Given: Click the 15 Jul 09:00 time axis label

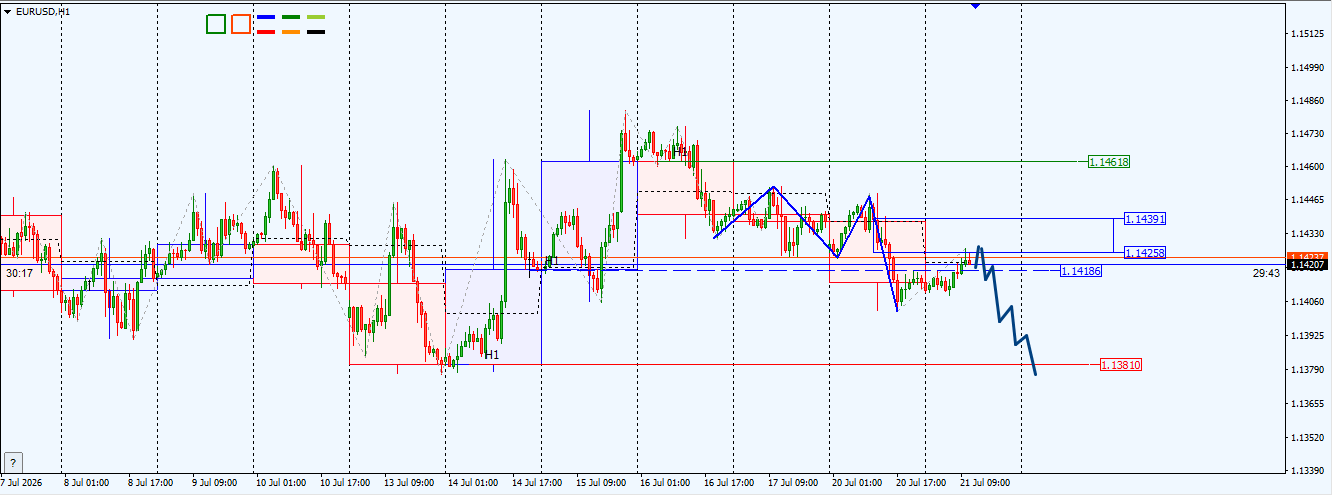Looking at the screenshot, I should tap(603, 482).
